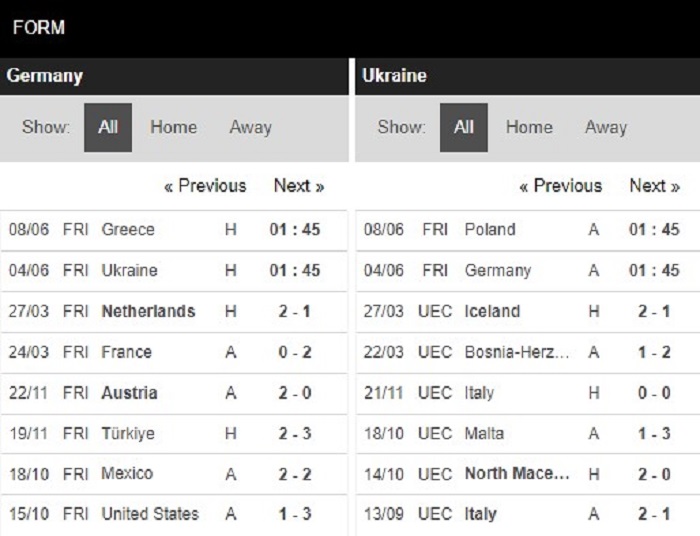Switch Germany form to Home matches

[x=173, y=127]
